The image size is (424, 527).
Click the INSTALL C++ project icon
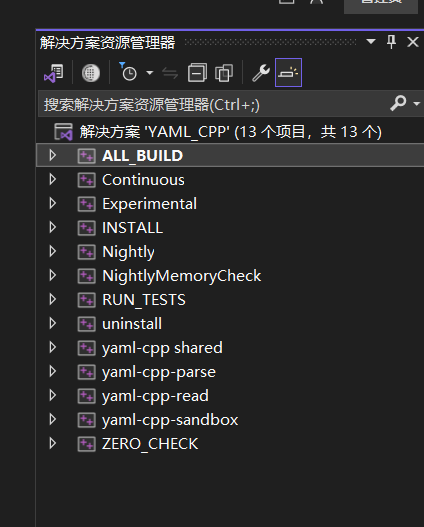[87, 228]
